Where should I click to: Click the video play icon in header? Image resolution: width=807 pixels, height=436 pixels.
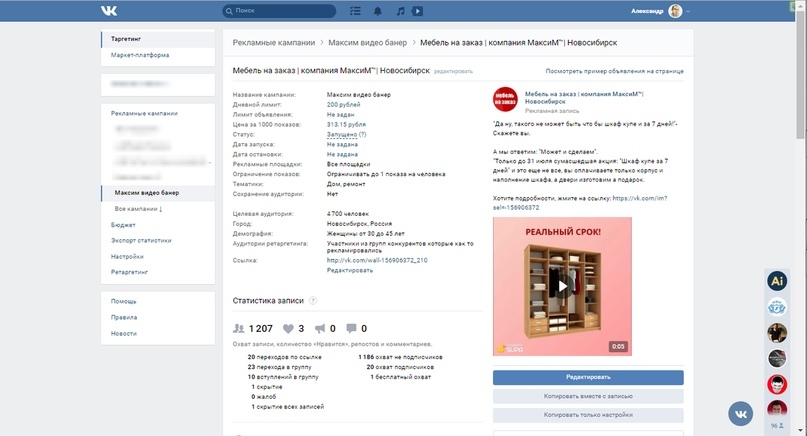coord(417,11)
